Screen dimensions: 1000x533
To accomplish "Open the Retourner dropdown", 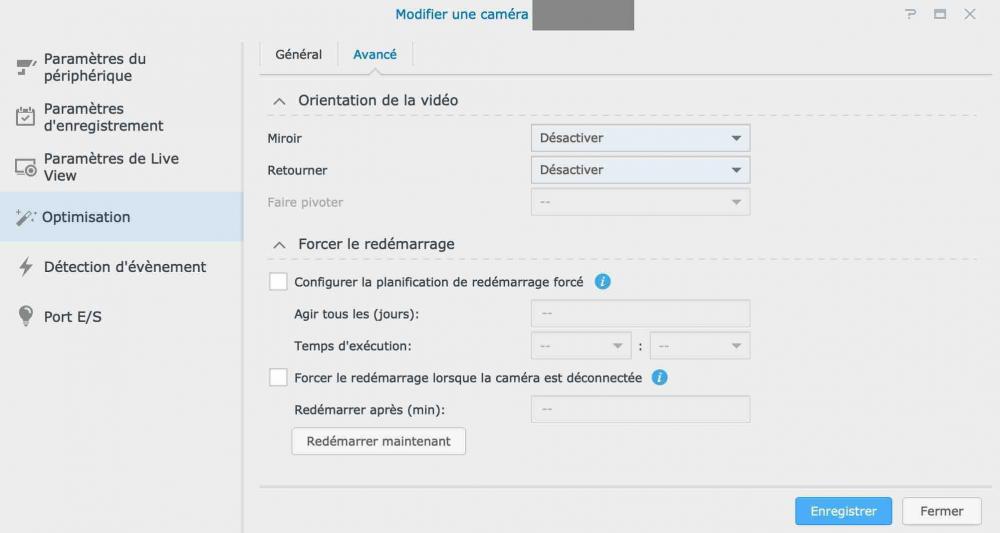I will [x=640, y=170].
